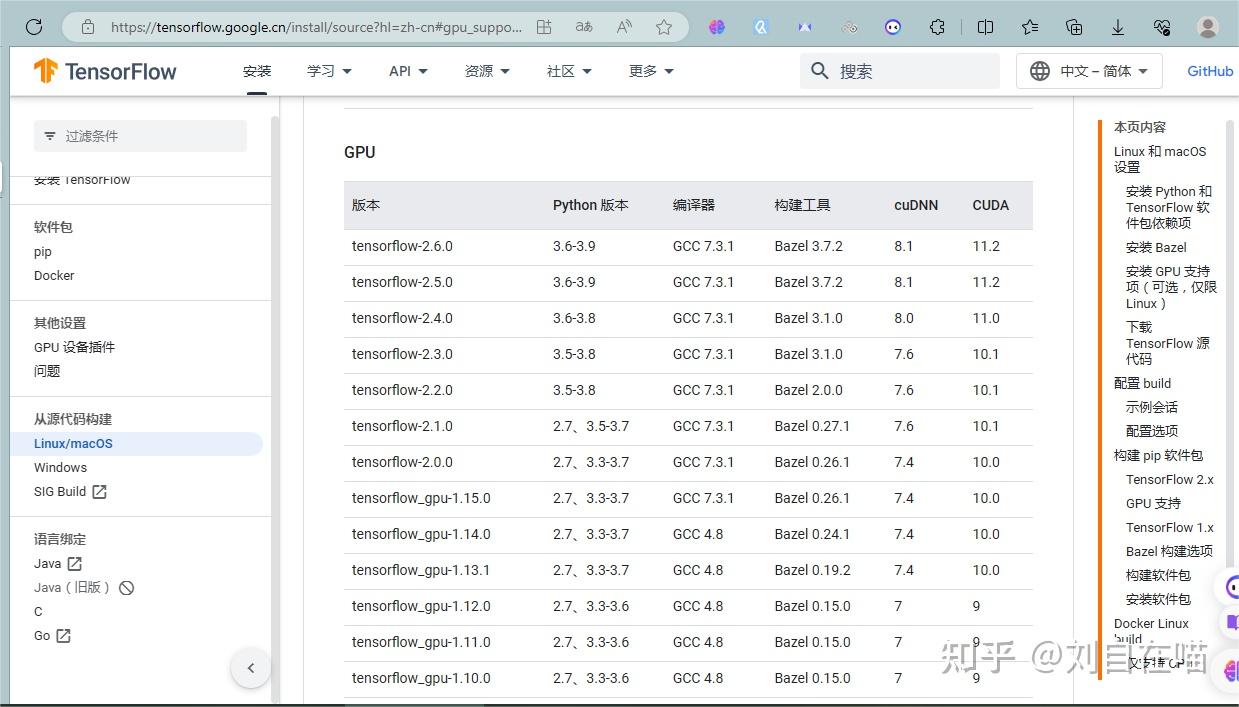The image size is (1239, 707).
Task: Open the split screen icon
Action: tap(985, 27)
